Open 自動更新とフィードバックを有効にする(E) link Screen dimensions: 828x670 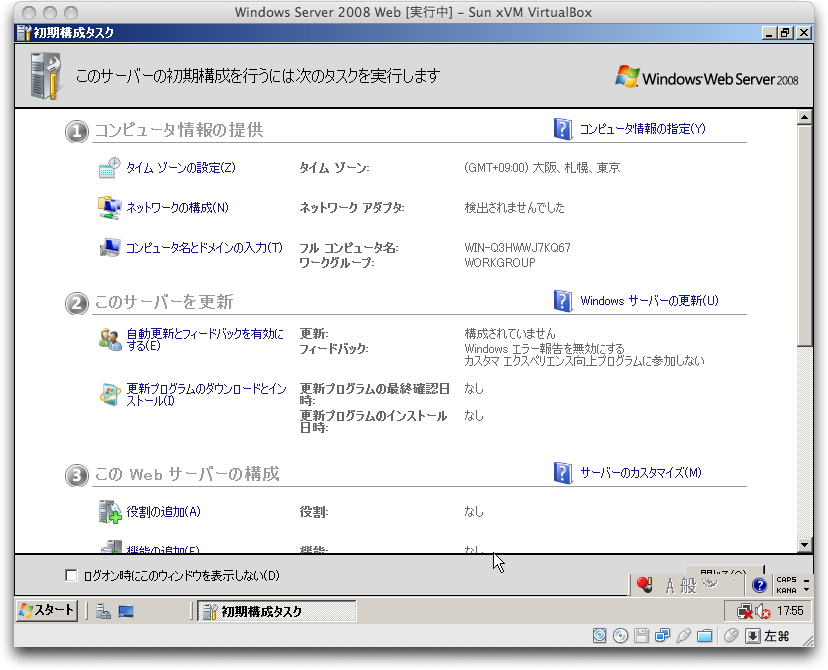tap(205, 339)
